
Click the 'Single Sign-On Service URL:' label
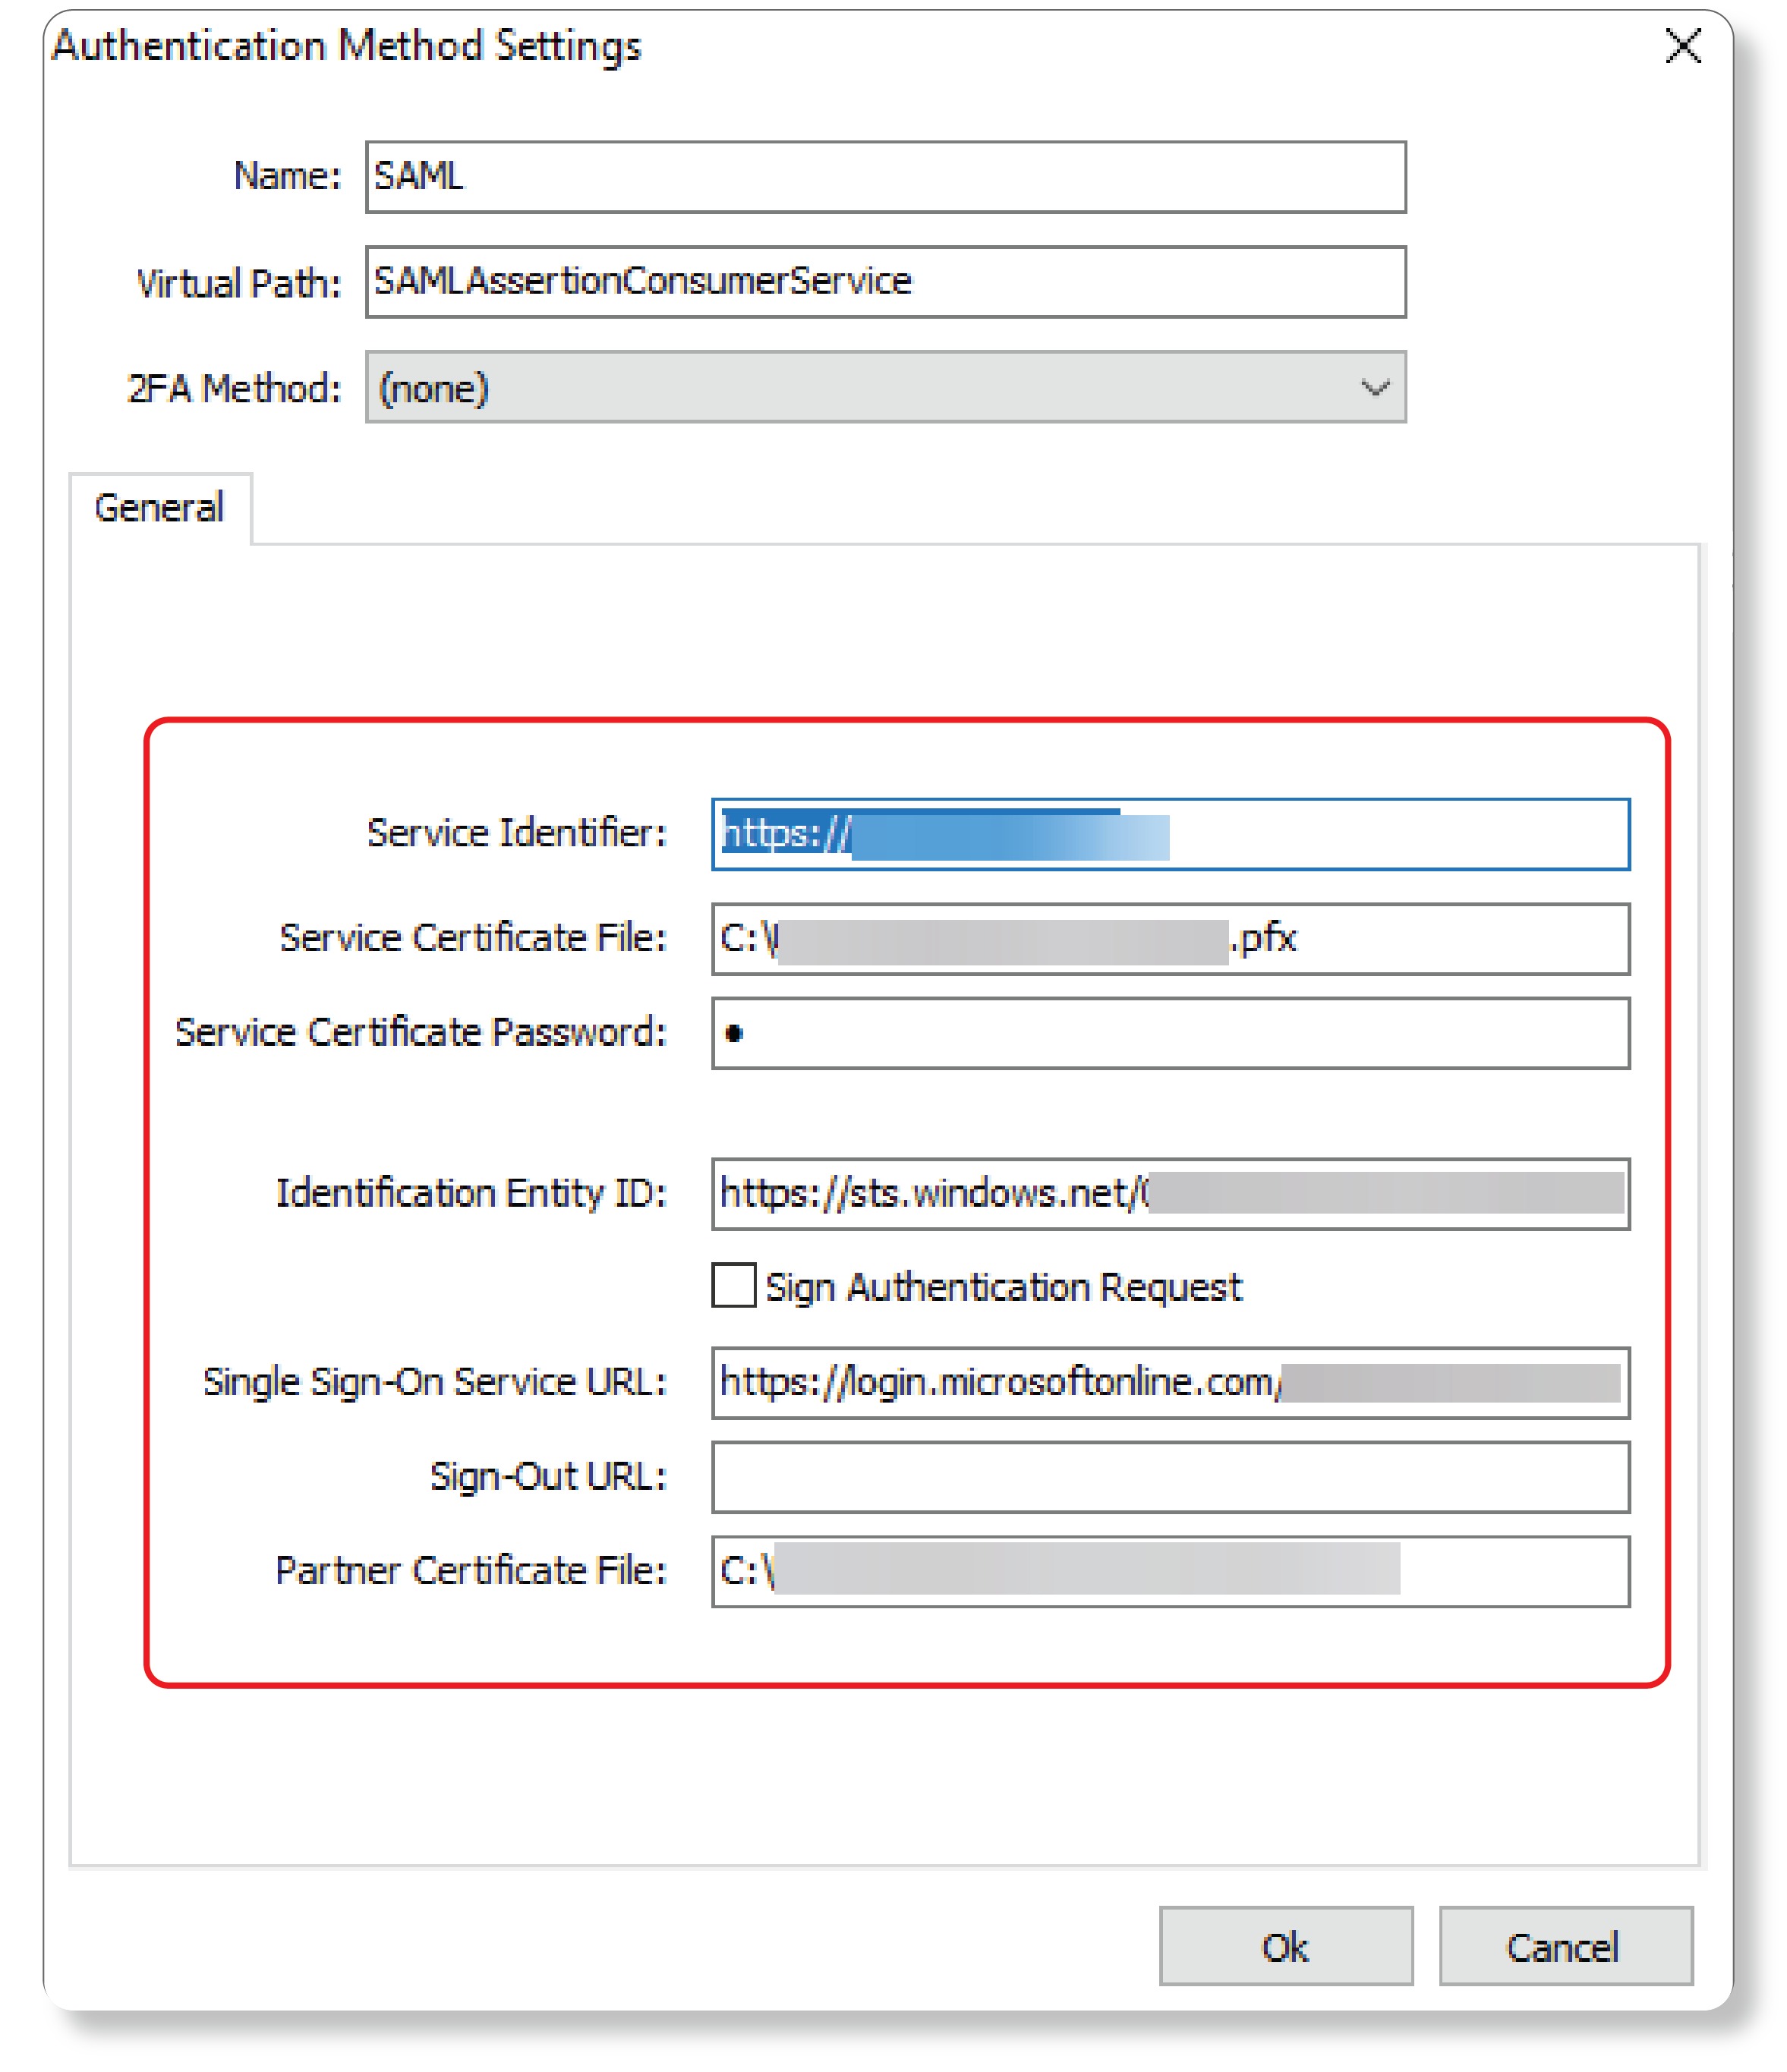point(435,1383)
